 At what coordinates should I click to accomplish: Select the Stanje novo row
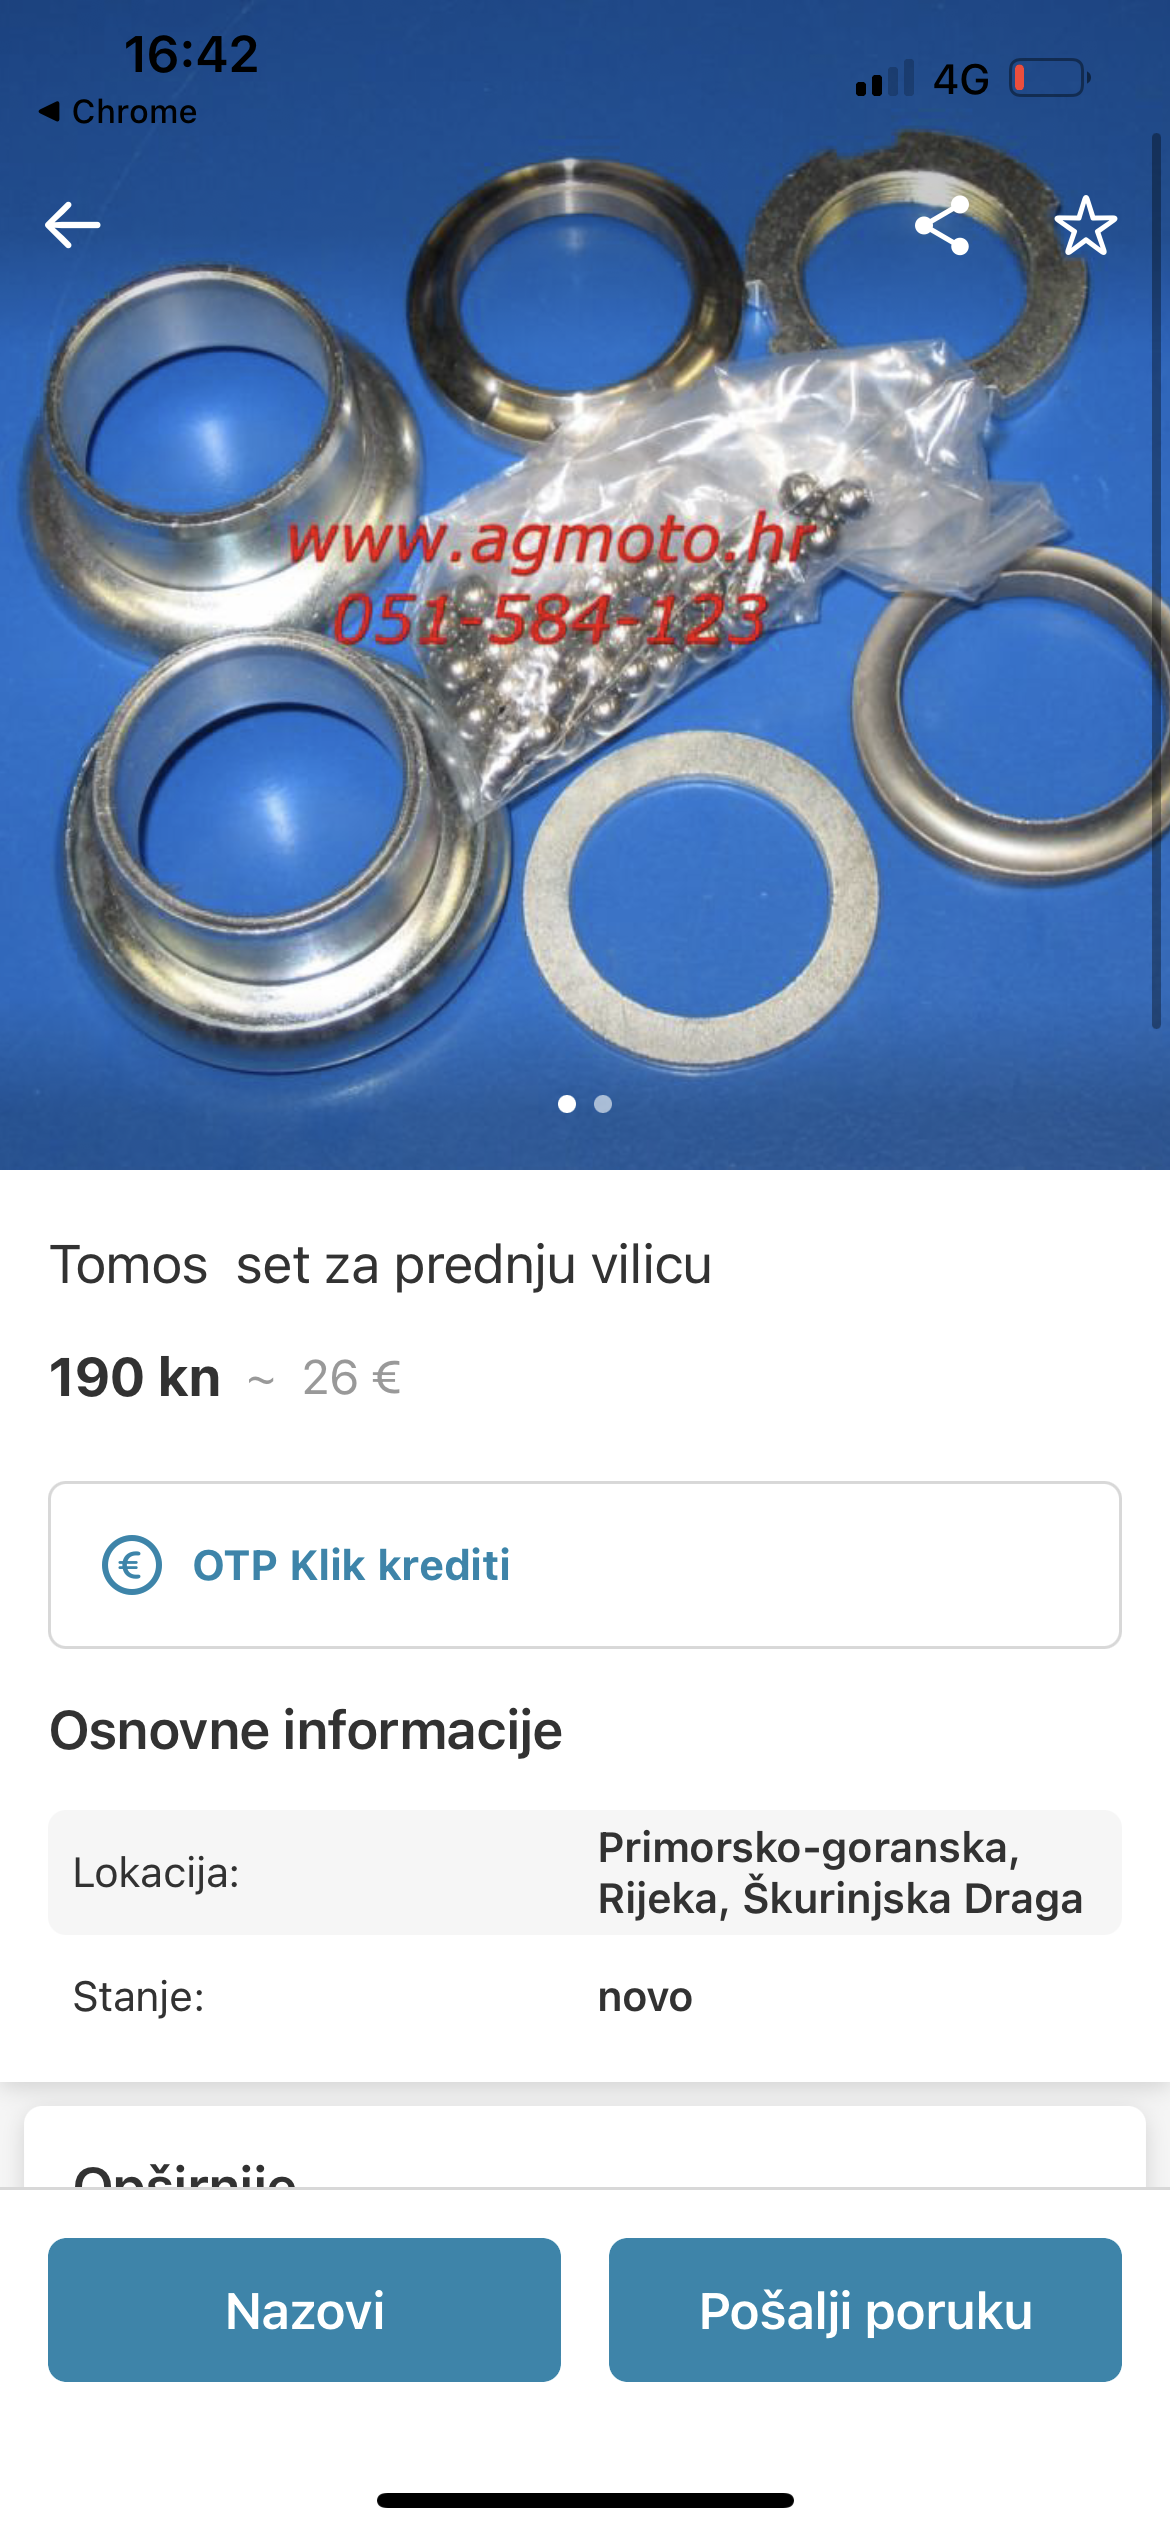click(x=585, y=1997)
